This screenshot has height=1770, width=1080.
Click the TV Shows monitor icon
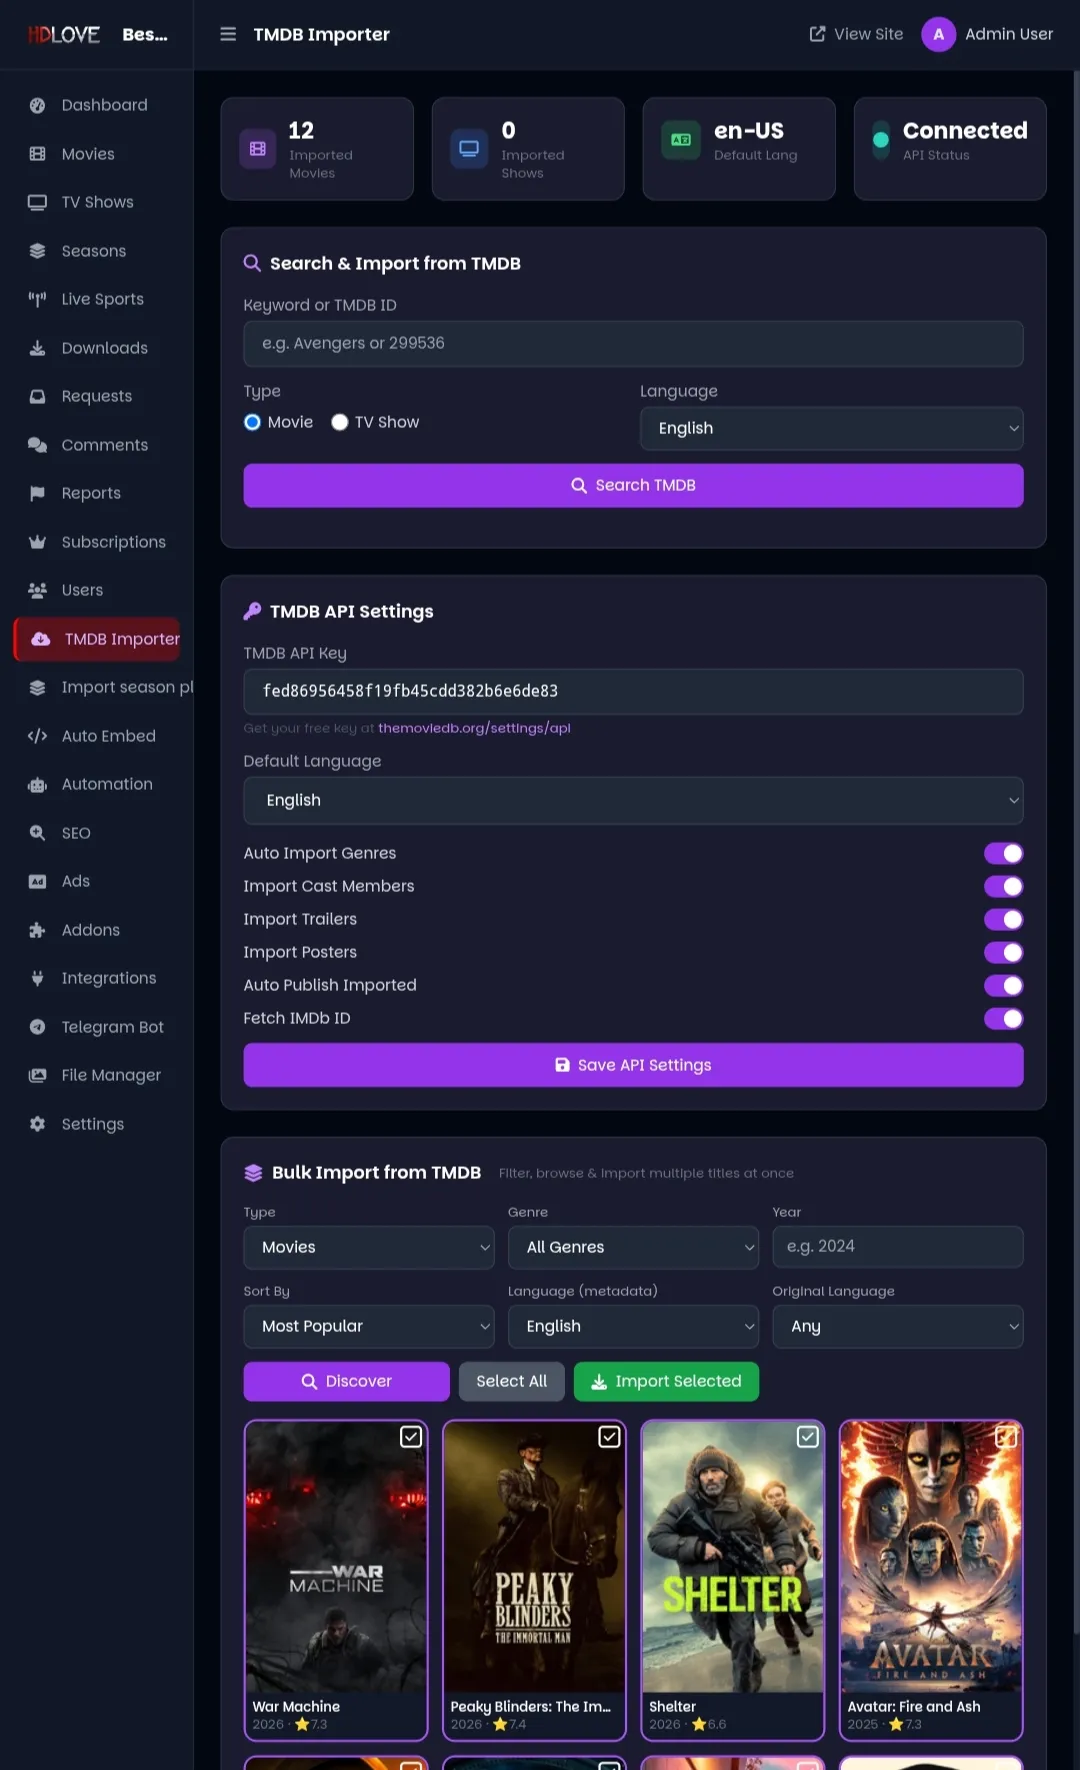click(37, 202)
